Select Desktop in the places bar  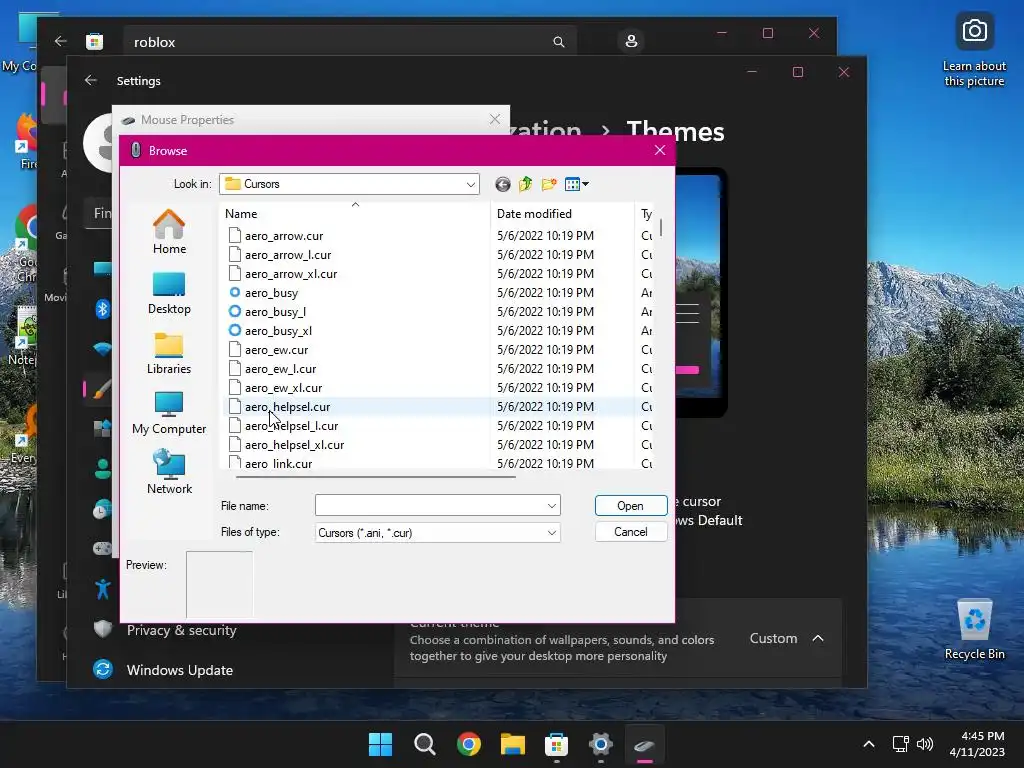tap(169, 293)
